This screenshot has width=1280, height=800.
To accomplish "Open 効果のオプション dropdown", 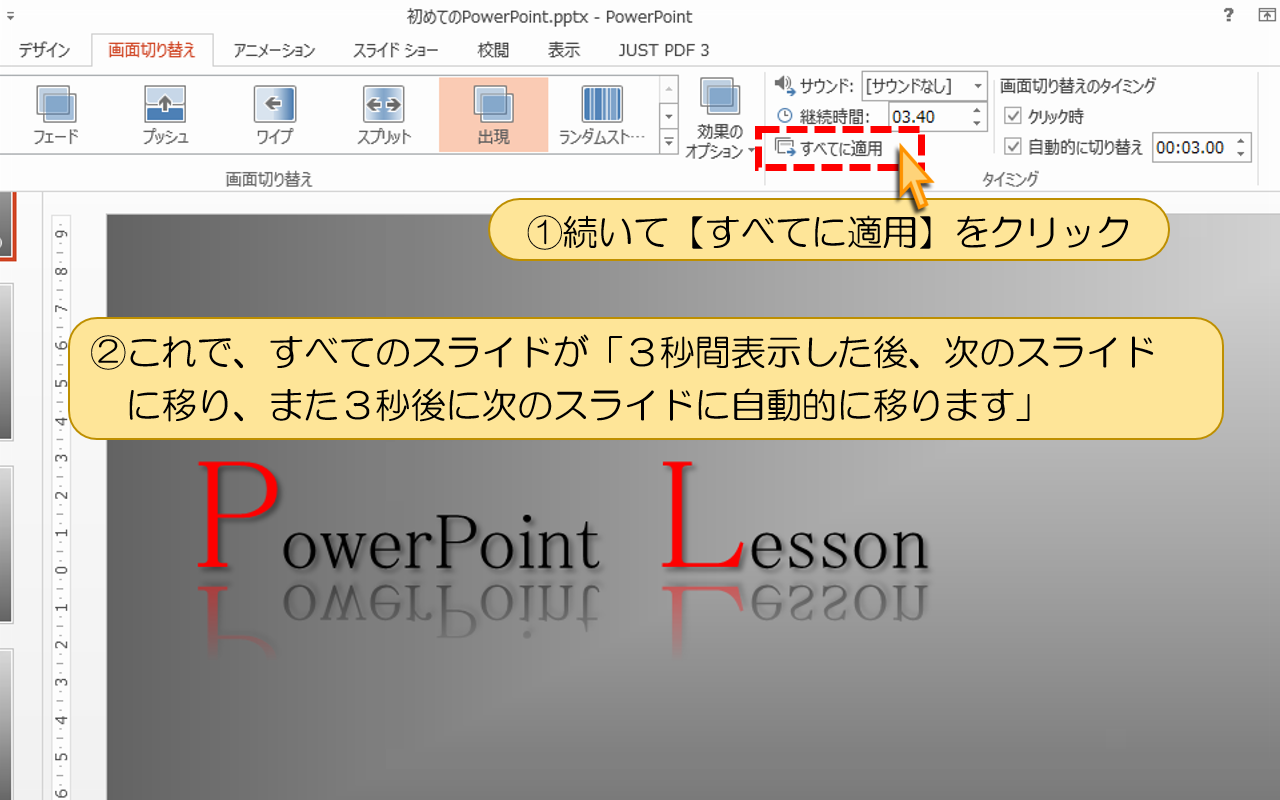I will point(720,118).
